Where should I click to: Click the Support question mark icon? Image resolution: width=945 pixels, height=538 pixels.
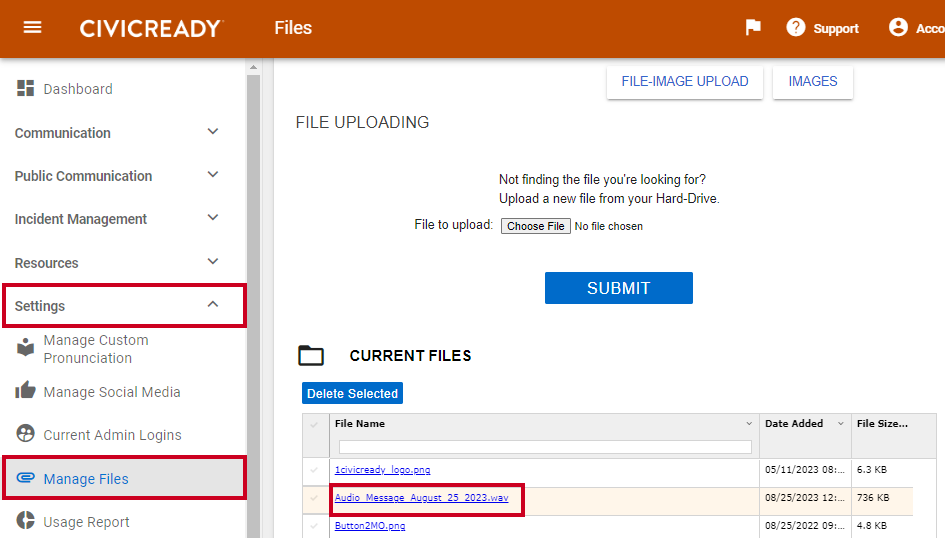pos(796,27)
